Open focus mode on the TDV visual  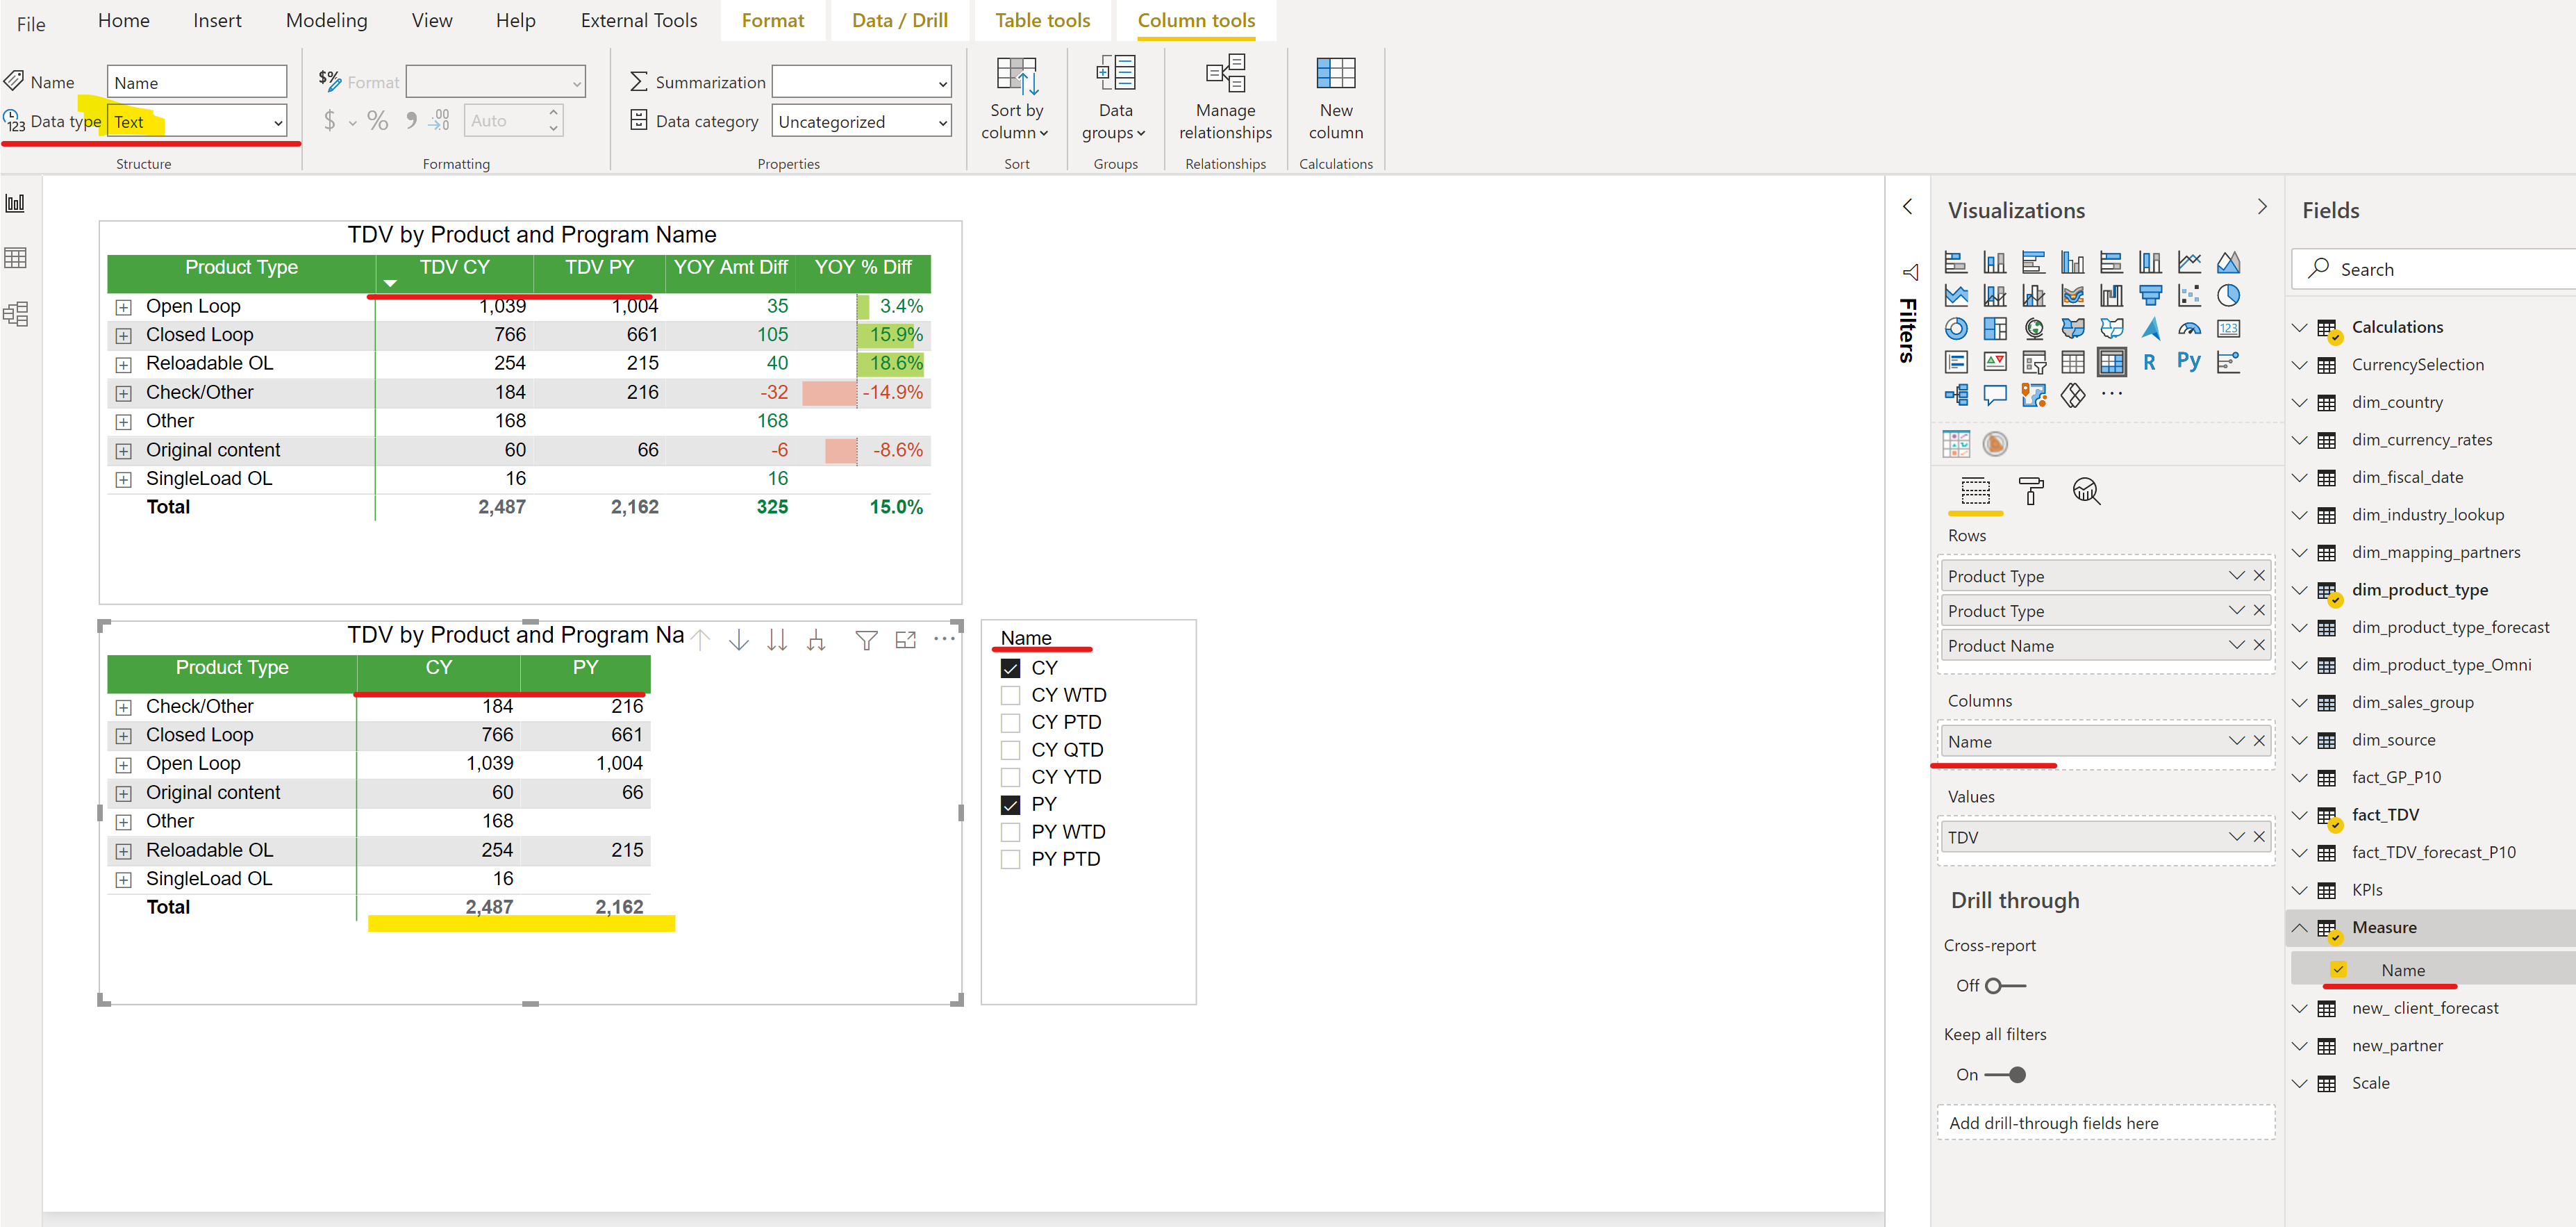906,640
